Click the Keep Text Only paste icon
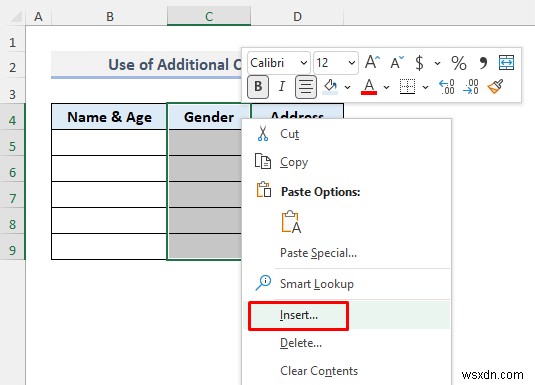The image size is (535, 385). [x=291, y=222]
